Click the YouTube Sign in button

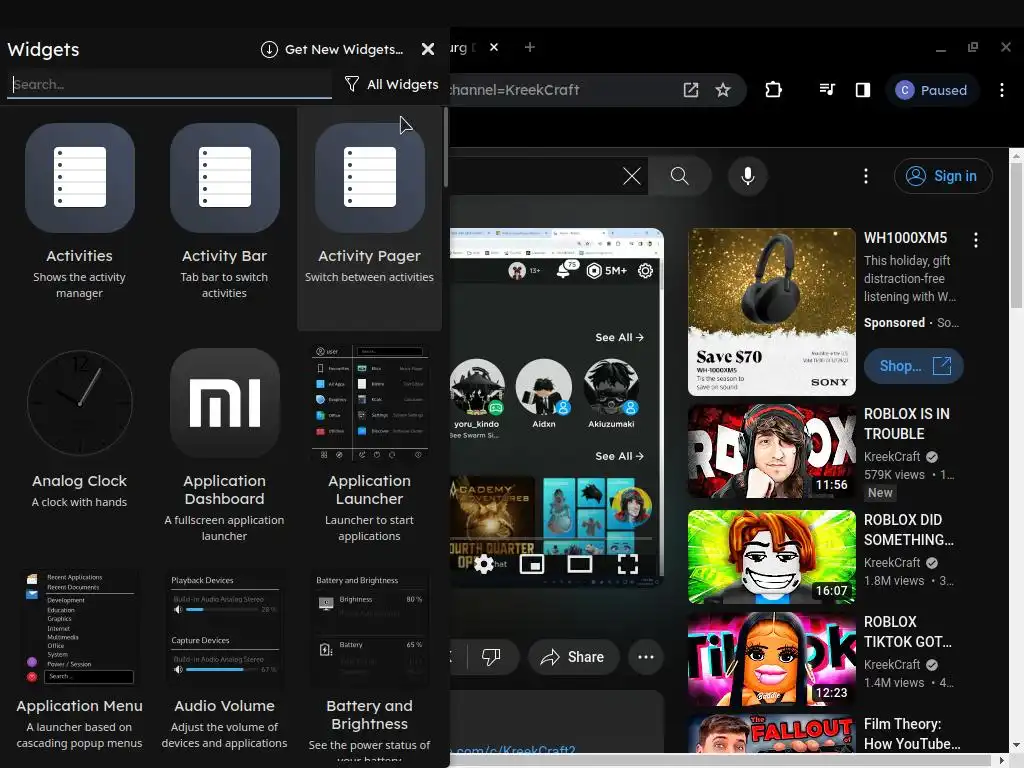pos(943,176)
